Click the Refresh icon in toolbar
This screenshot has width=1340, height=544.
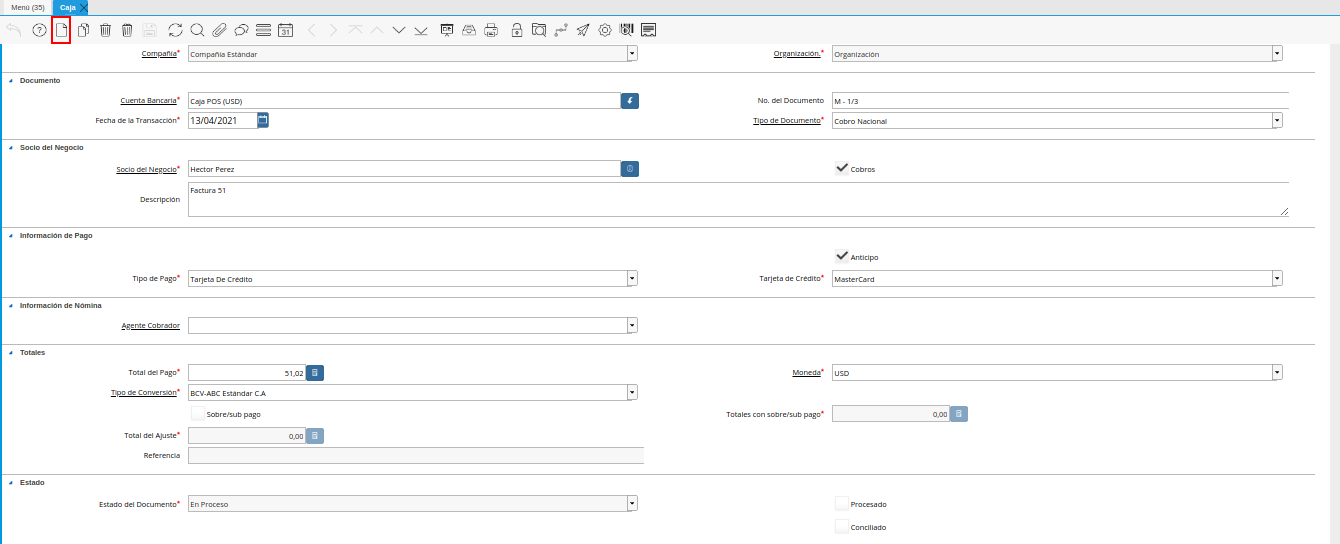176,30
